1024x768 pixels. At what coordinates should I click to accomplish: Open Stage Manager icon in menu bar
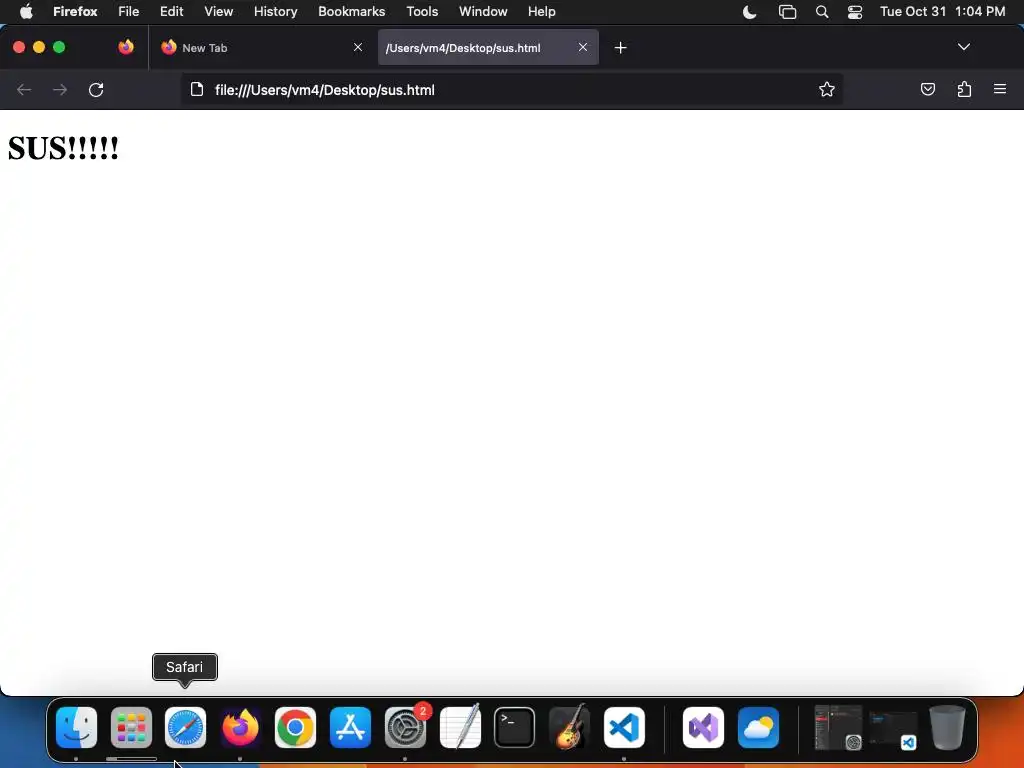click(788, 12)
